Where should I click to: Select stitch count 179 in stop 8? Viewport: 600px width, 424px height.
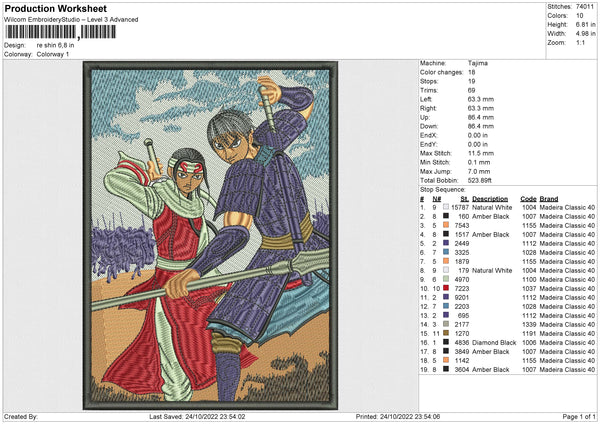pos(464,270)
